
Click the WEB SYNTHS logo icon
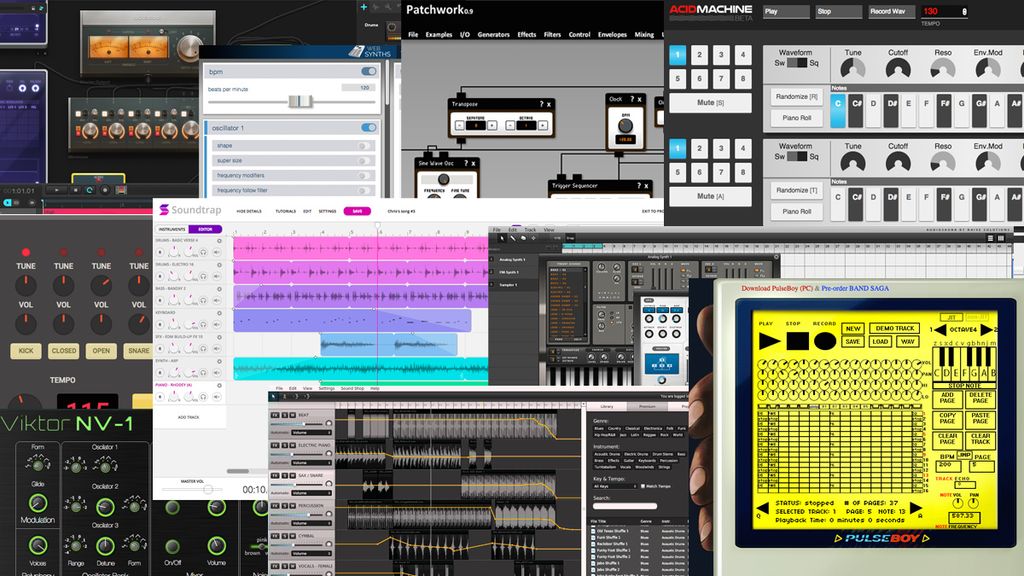point(356,52)
